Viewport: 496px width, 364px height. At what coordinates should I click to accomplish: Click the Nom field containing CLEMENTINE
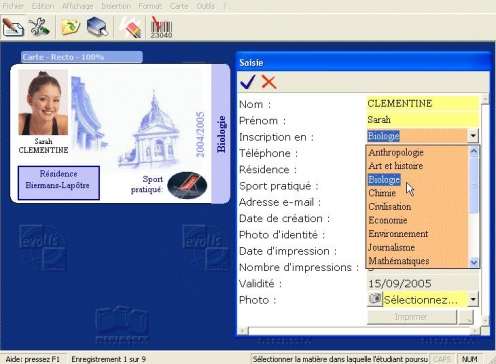423,103
